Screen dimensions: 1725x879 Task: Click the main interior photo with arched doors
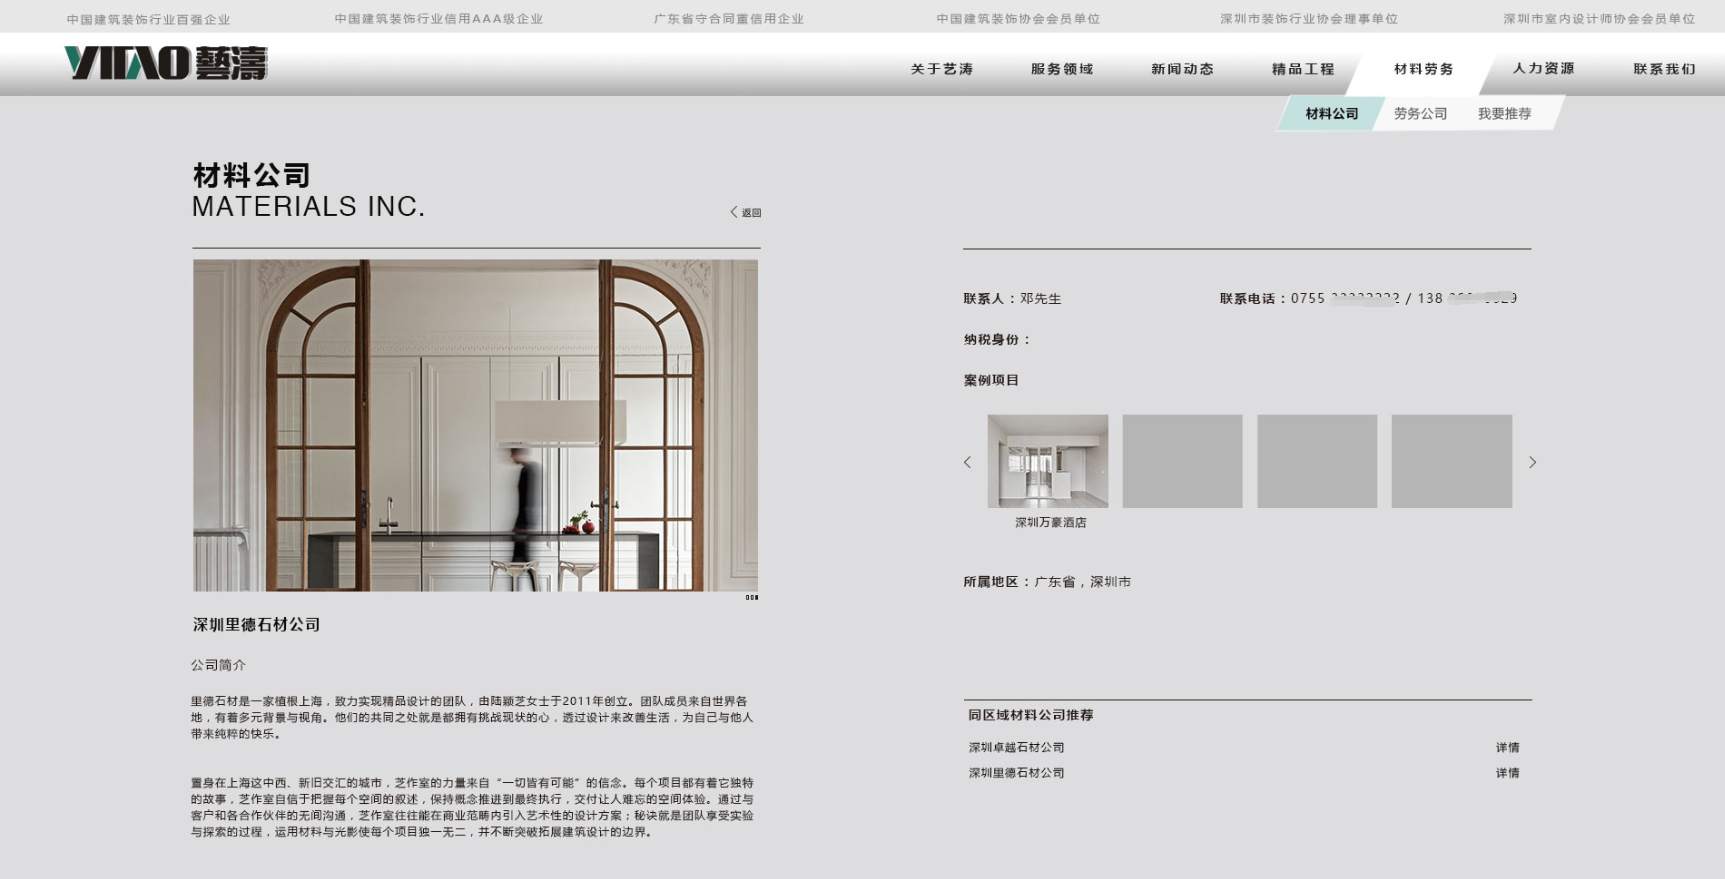point(475,425)
